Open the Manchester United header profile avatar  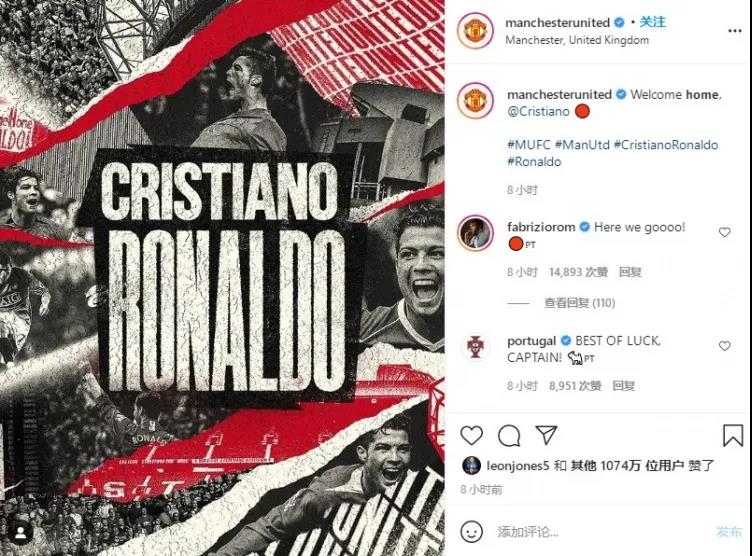pos(475,31)
